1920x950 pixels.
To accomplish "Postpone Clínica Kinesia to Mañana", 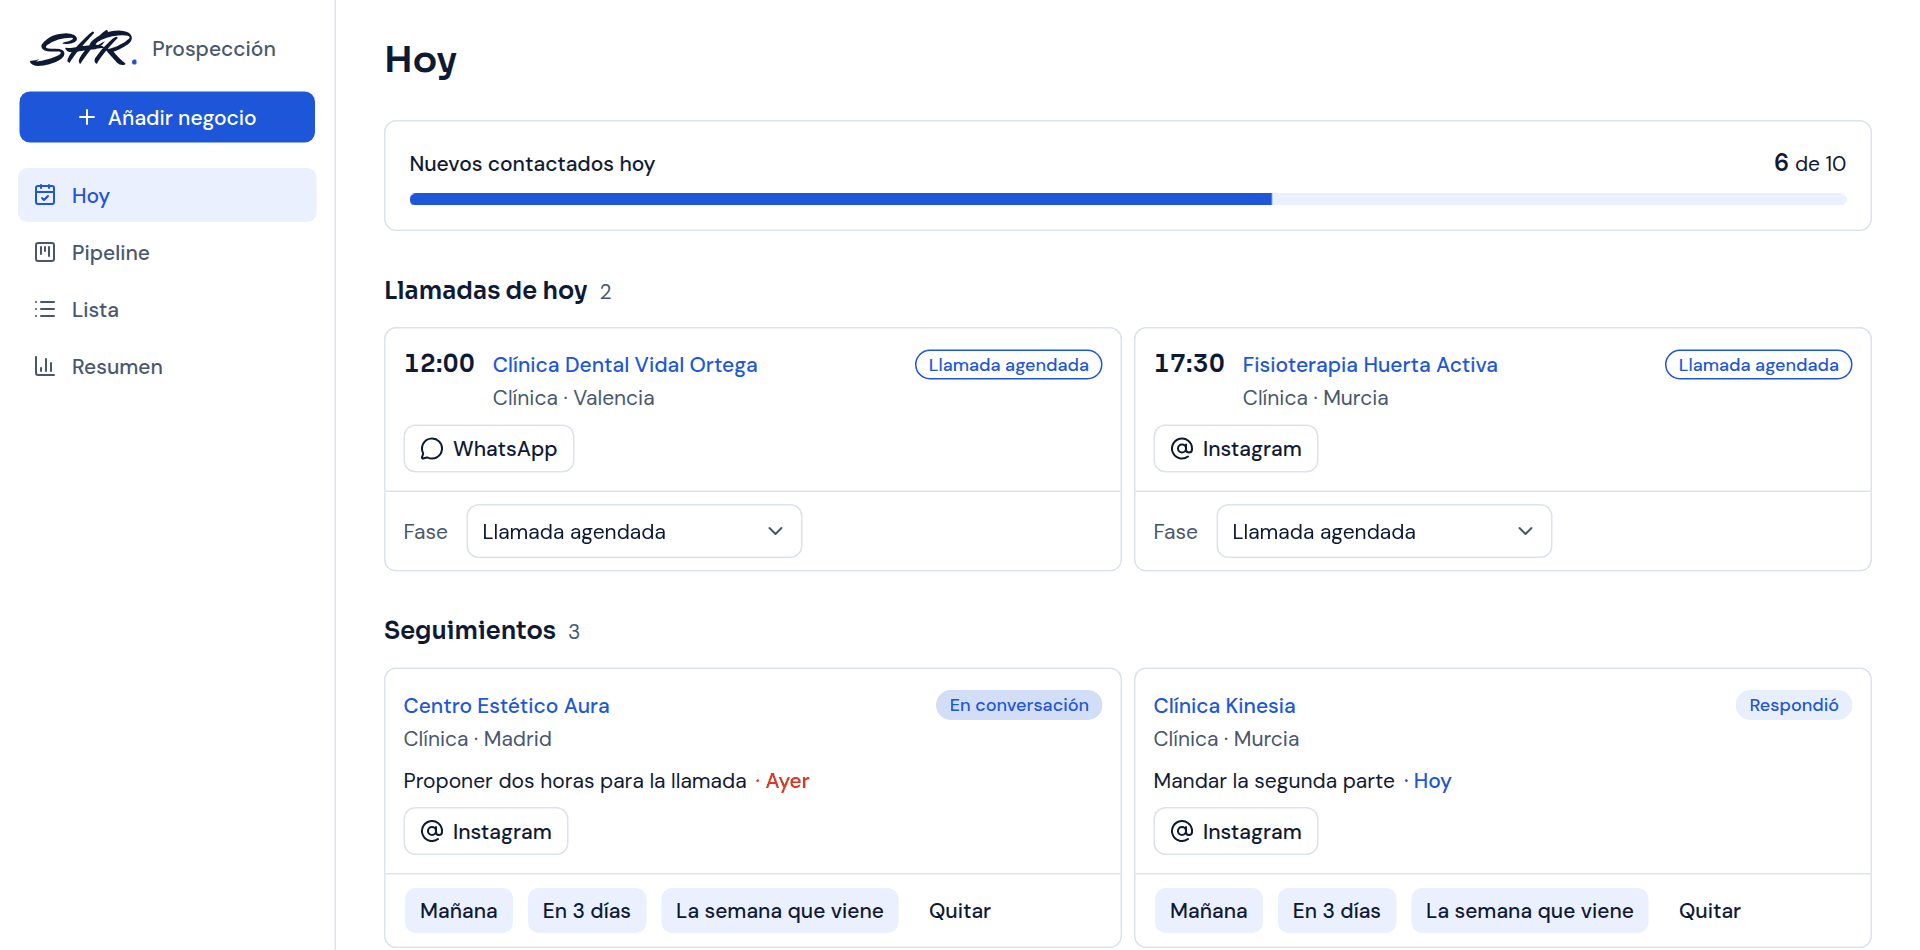I will point(1209,911).
